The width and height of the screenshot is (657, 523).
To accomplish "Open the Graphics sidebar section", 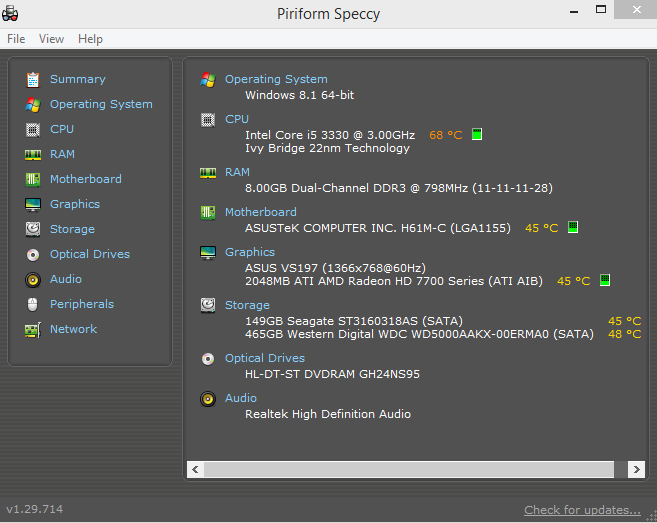I will (x=75, y=204).
